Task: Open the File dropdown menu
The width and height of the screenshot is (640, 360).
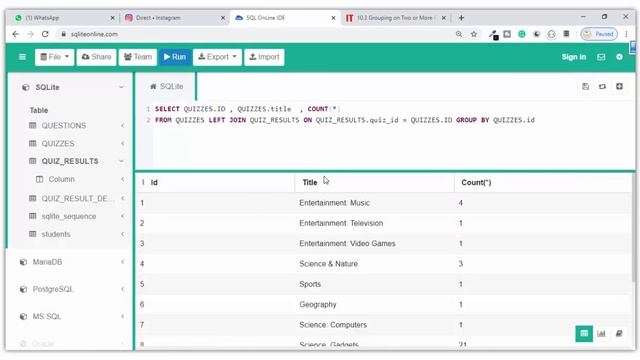Action: (x=54, y=57)
